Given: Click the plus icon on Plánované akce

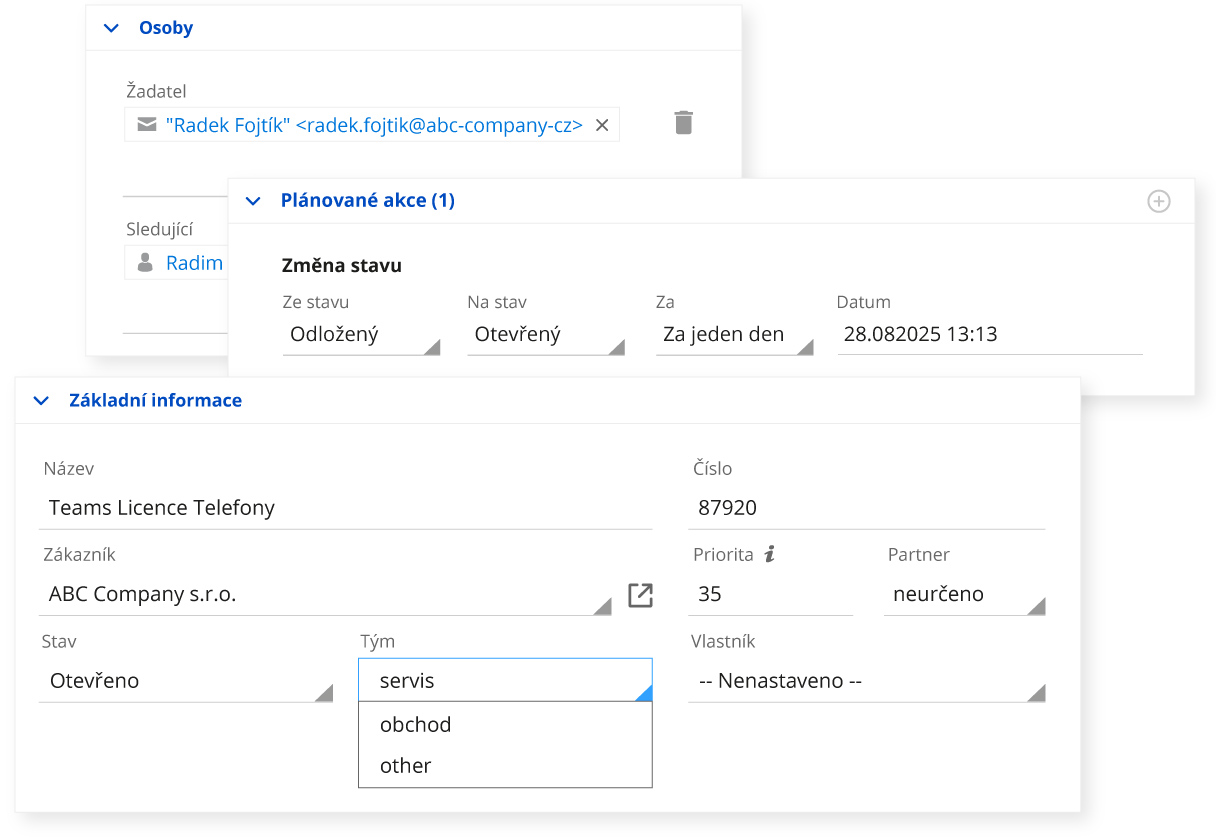Looking at the screenshot, I should (x=1159, y=201).
